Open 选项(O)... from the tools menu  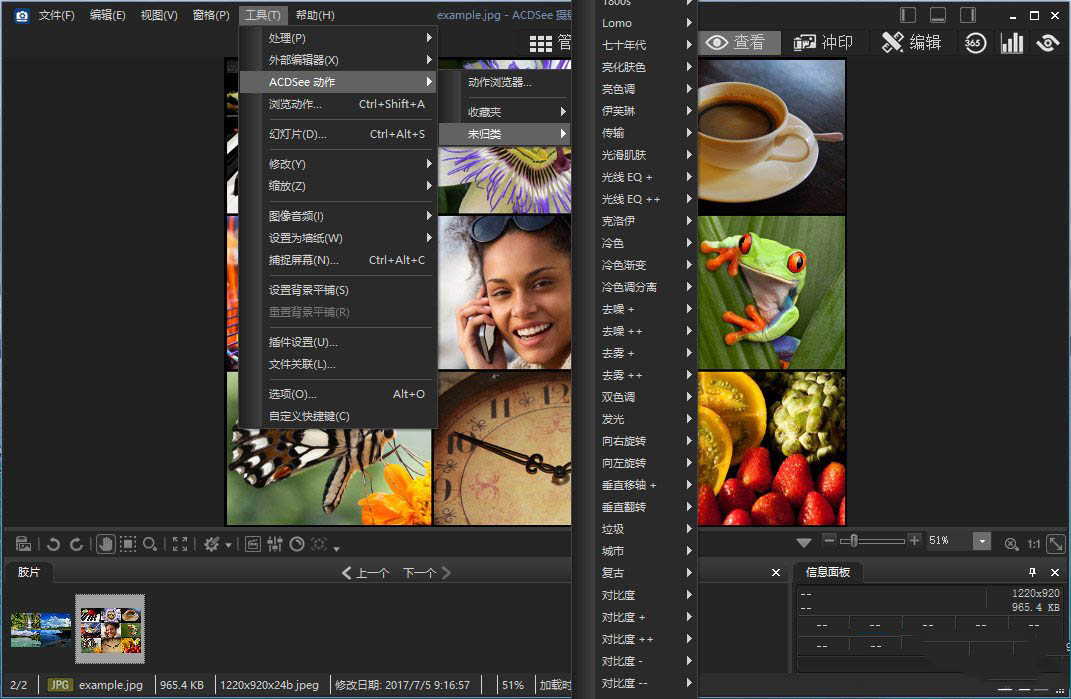point(293,394)
